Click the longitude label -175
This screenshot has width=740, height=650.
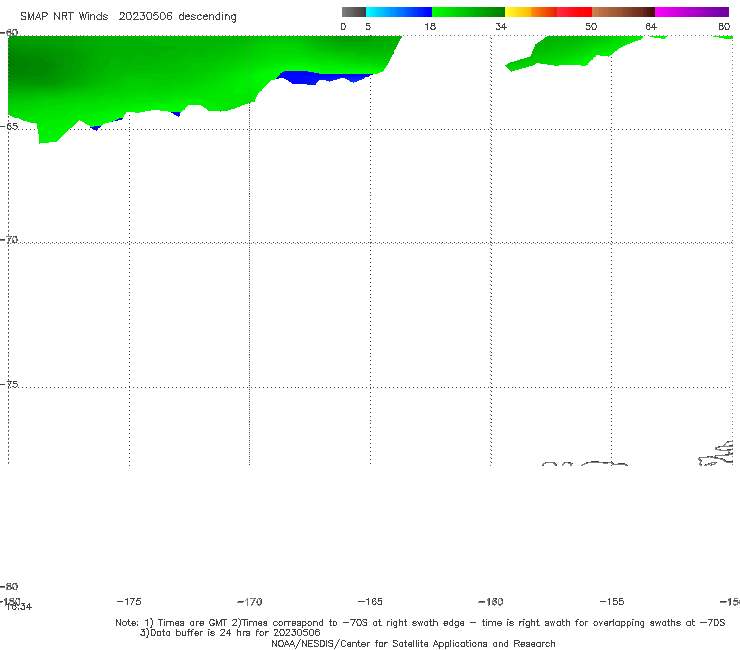coord(129,601)
